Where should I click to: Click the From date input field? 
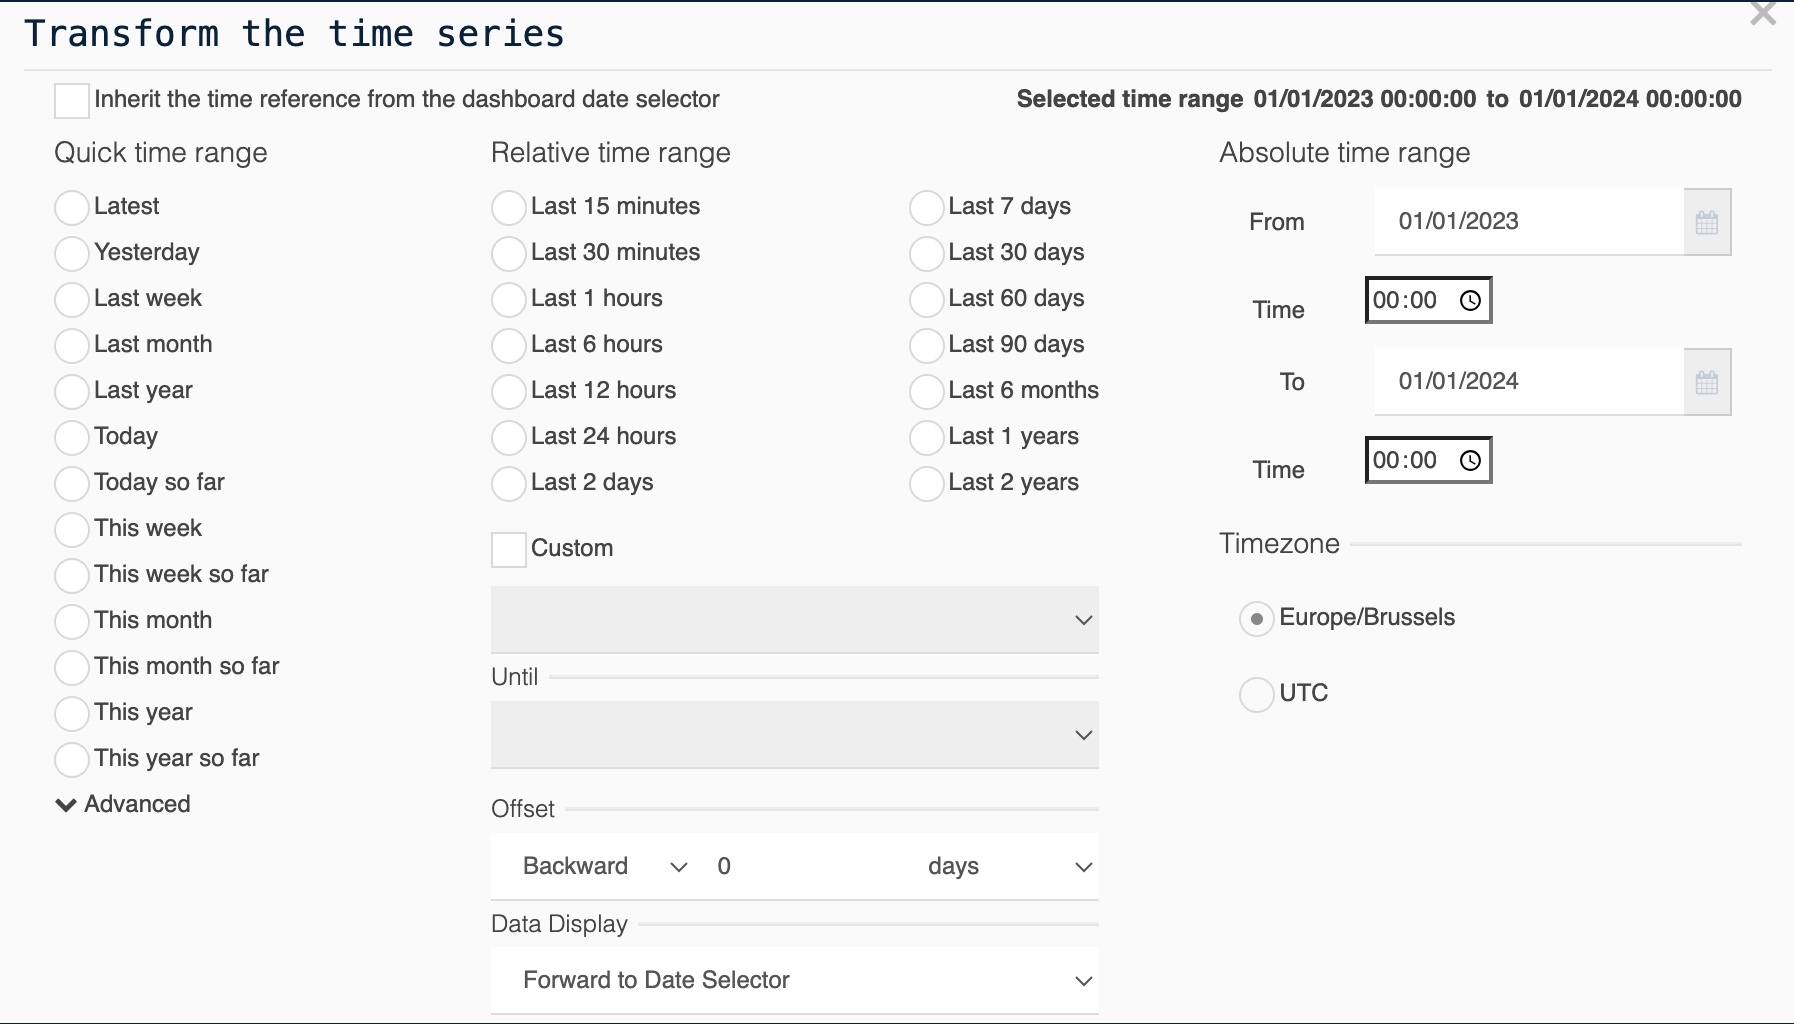tap(1528, 222)
